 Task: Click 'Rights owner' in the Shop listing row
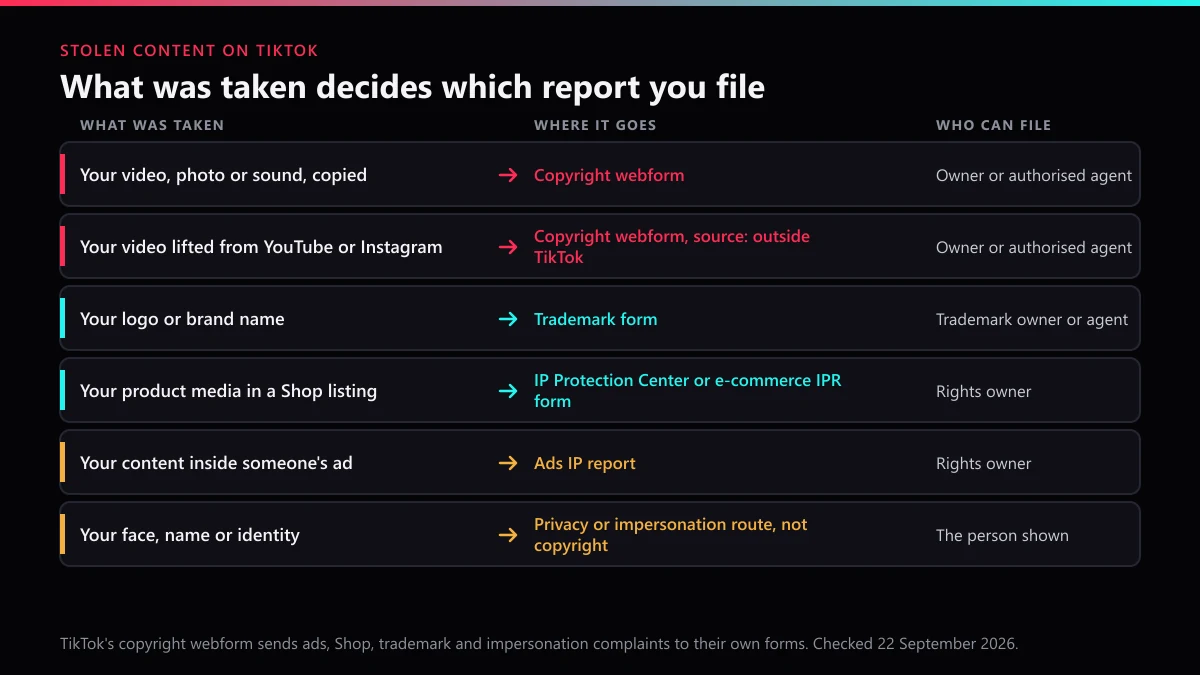(x=984, y=391)
